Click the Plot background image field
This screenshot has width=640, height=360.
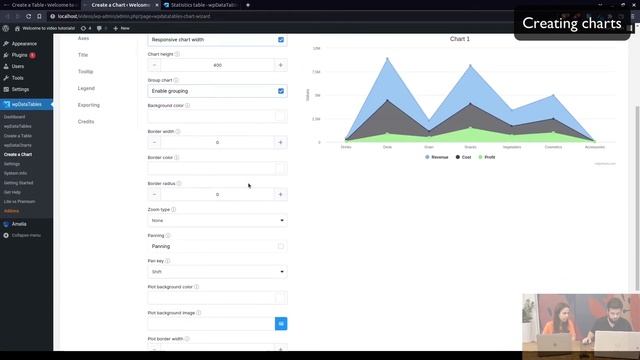[211, 324]
